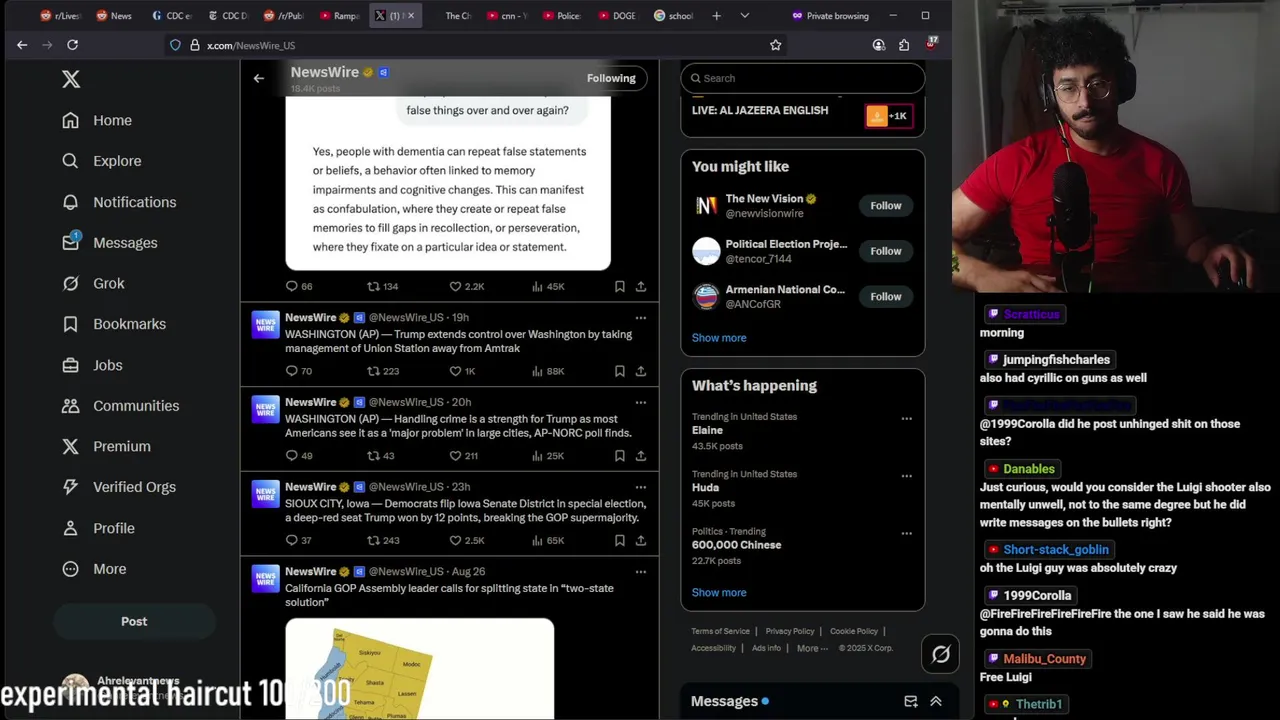
Task: Reload the page in browser toolbar
Action: point(72,45)
